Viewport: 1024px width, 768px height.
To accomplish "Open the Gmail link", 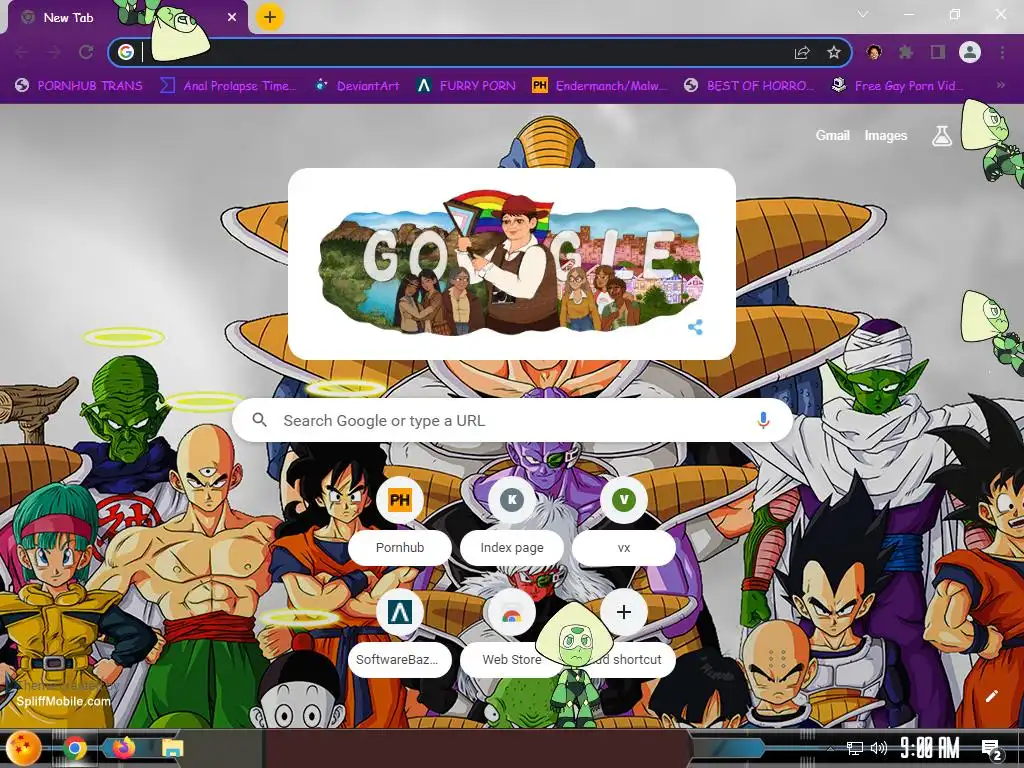I will coord(833,135).
